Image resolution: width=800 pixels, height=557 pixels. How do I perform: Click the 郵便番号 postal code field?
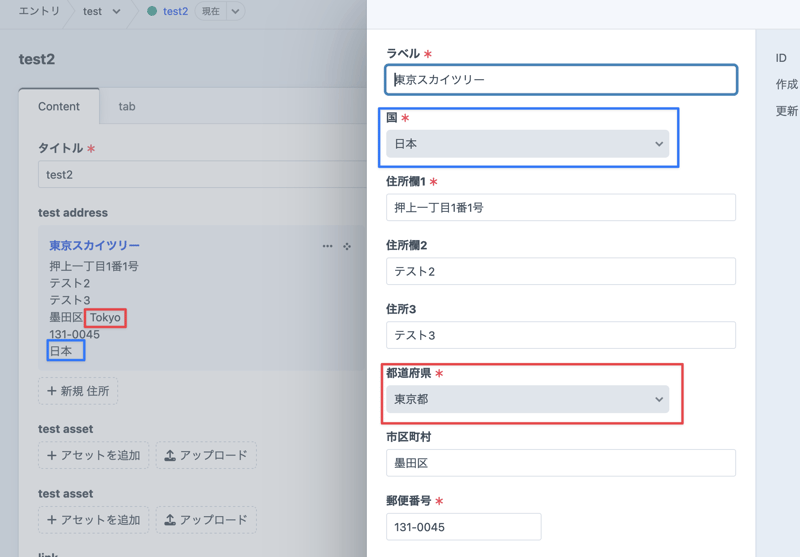pos(463,527)
